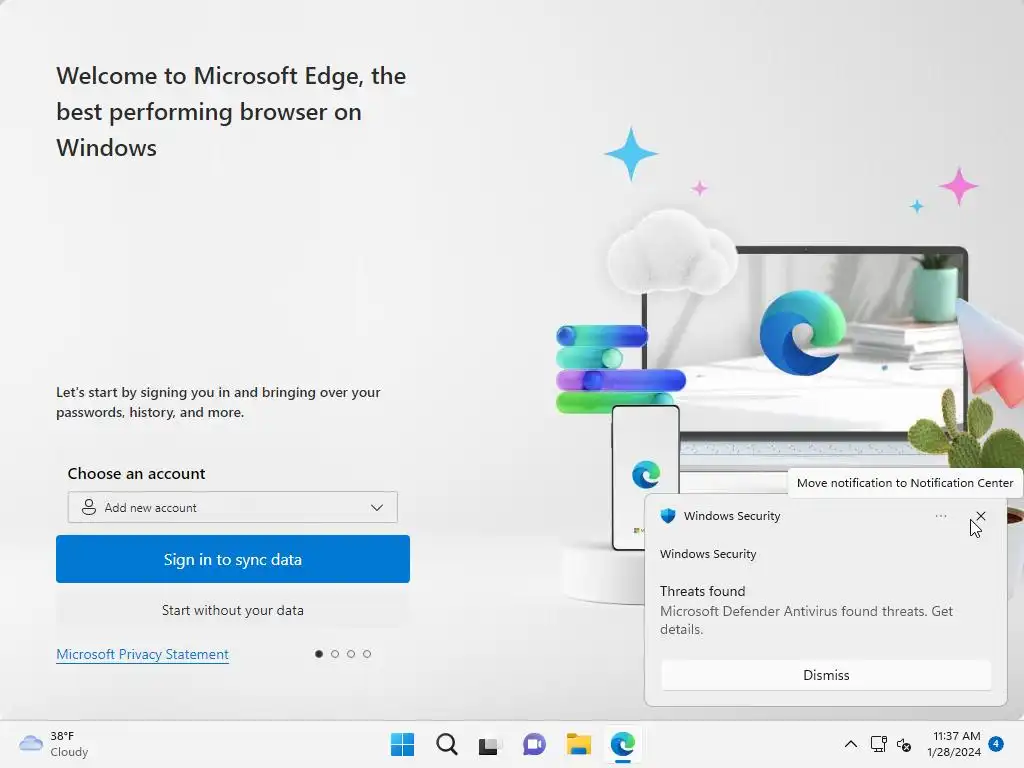
Task: Click the dropdown chevron arrow
Action: 377,507
